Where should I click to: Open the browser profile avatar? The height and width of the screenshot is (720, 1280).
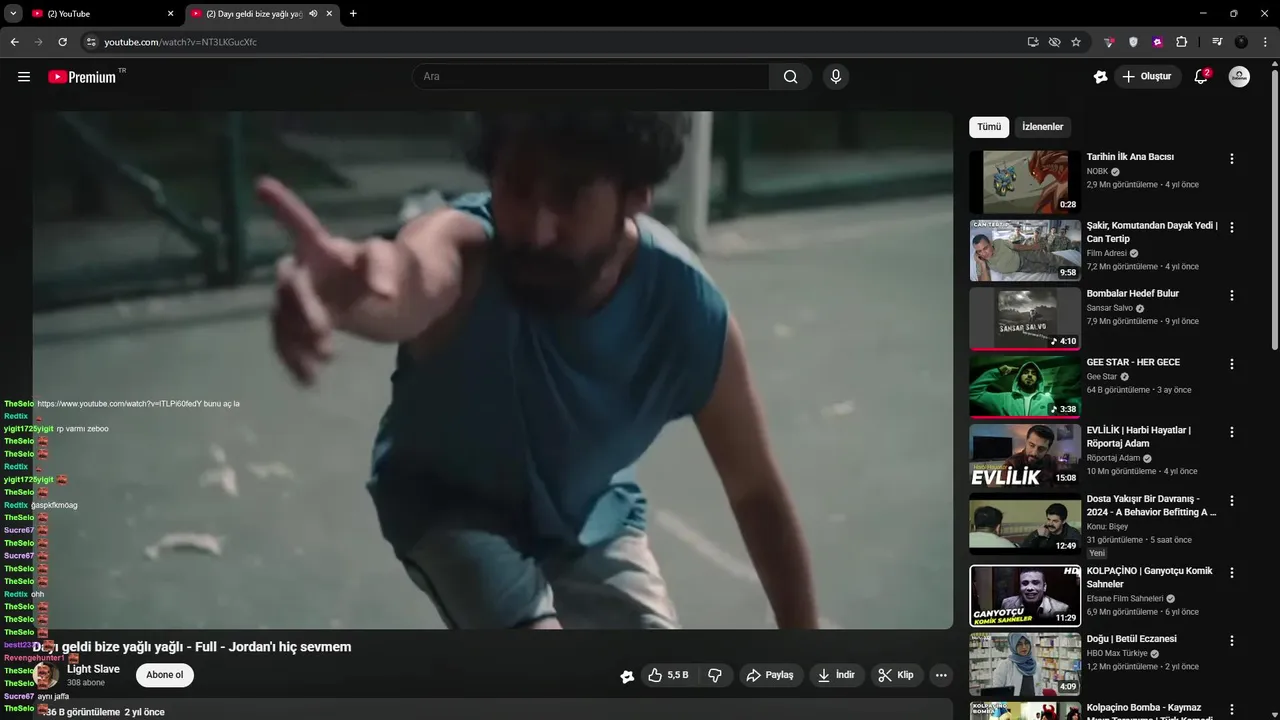[x=1241, y=42]
